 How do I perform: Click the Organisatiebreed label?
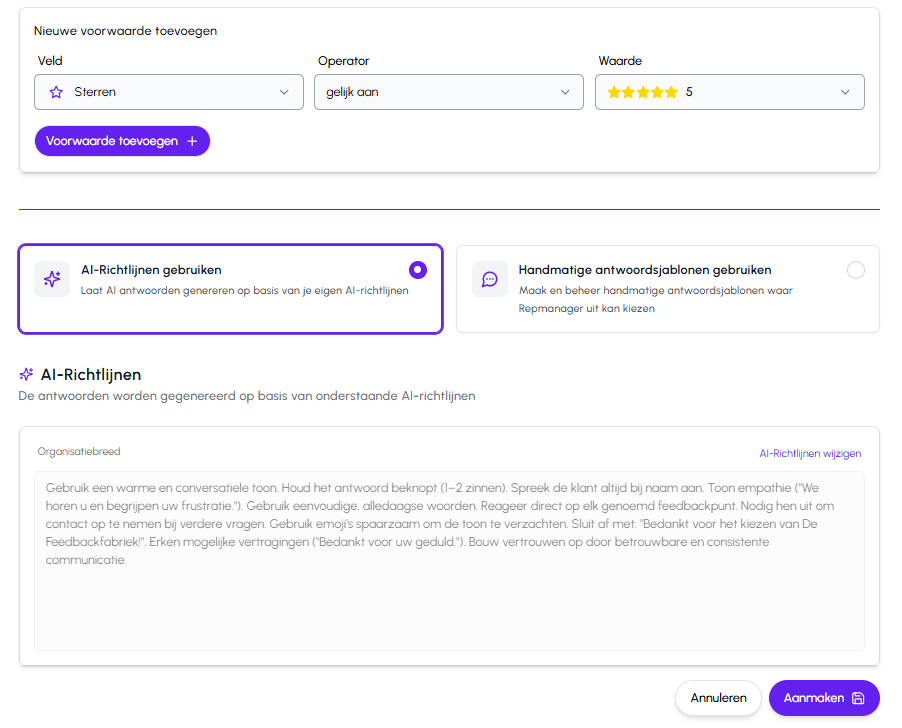point(79,451)
